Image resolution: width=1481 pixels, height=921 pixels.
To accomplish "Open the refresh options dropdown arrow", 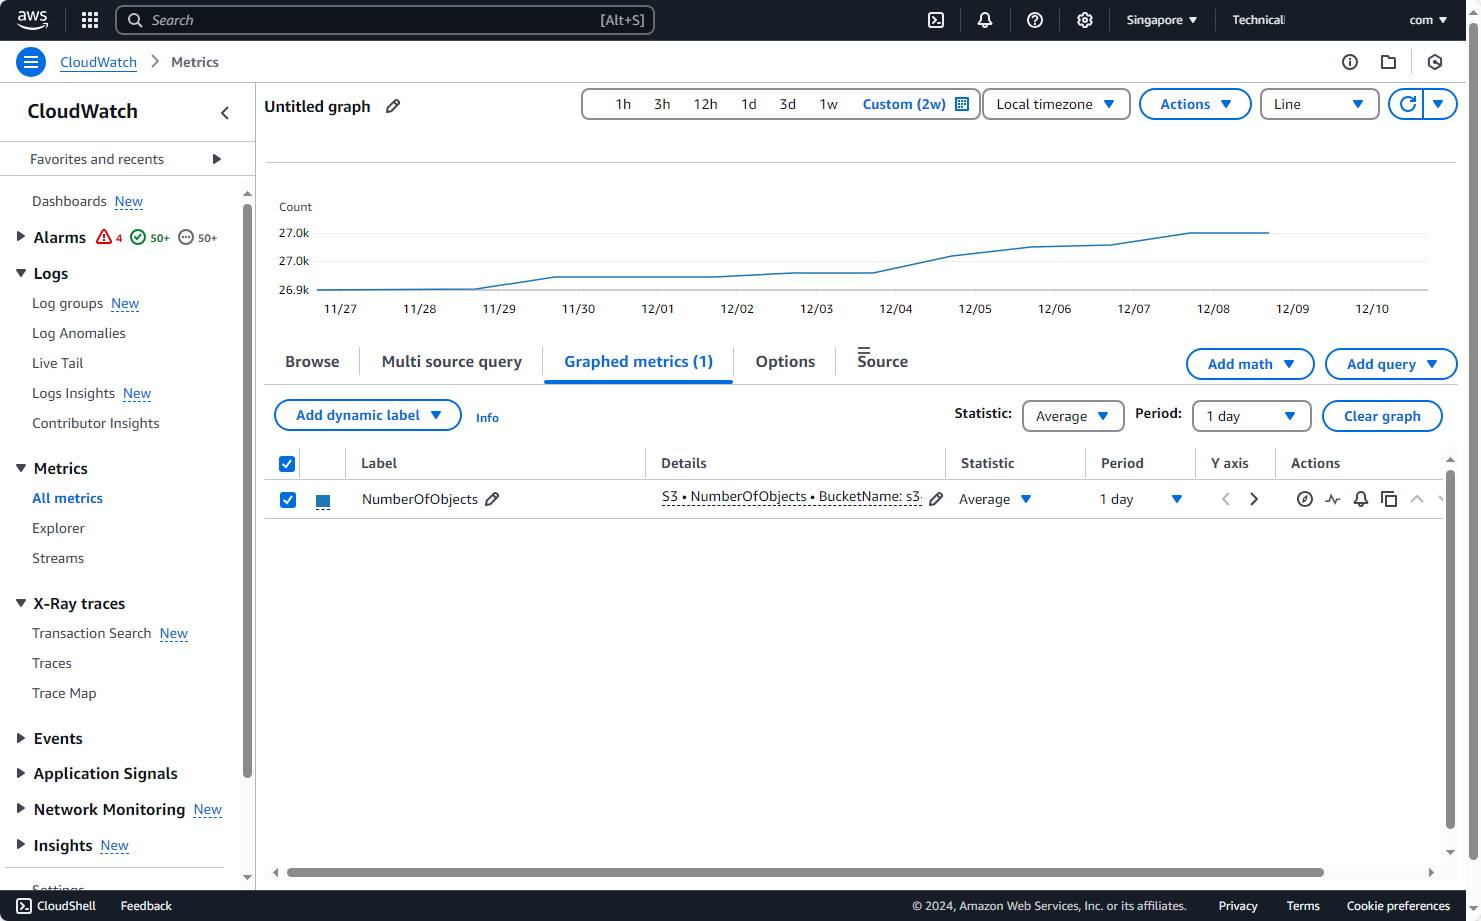I will [x=1439, y=104].
